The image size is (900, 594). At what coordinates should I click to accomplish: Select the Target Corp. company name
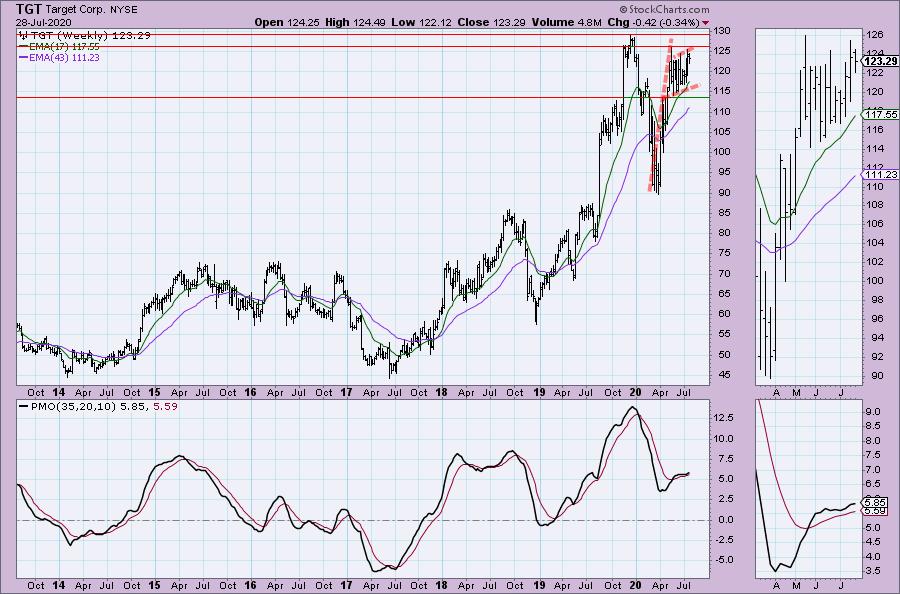pyautogui.click(x=75, y=10)
